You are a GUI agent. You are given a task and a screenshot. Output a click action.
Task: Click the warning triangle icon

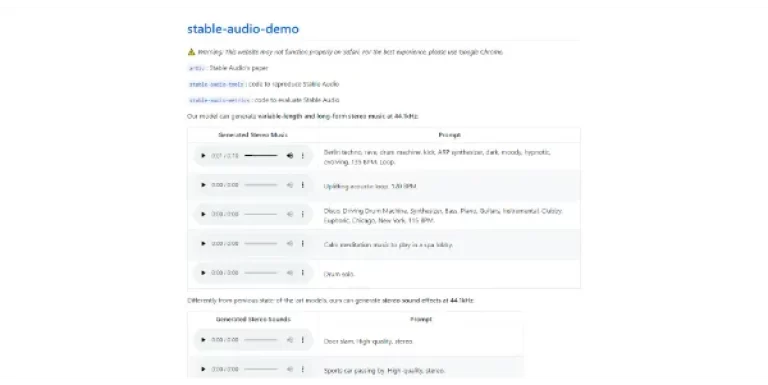192,52
